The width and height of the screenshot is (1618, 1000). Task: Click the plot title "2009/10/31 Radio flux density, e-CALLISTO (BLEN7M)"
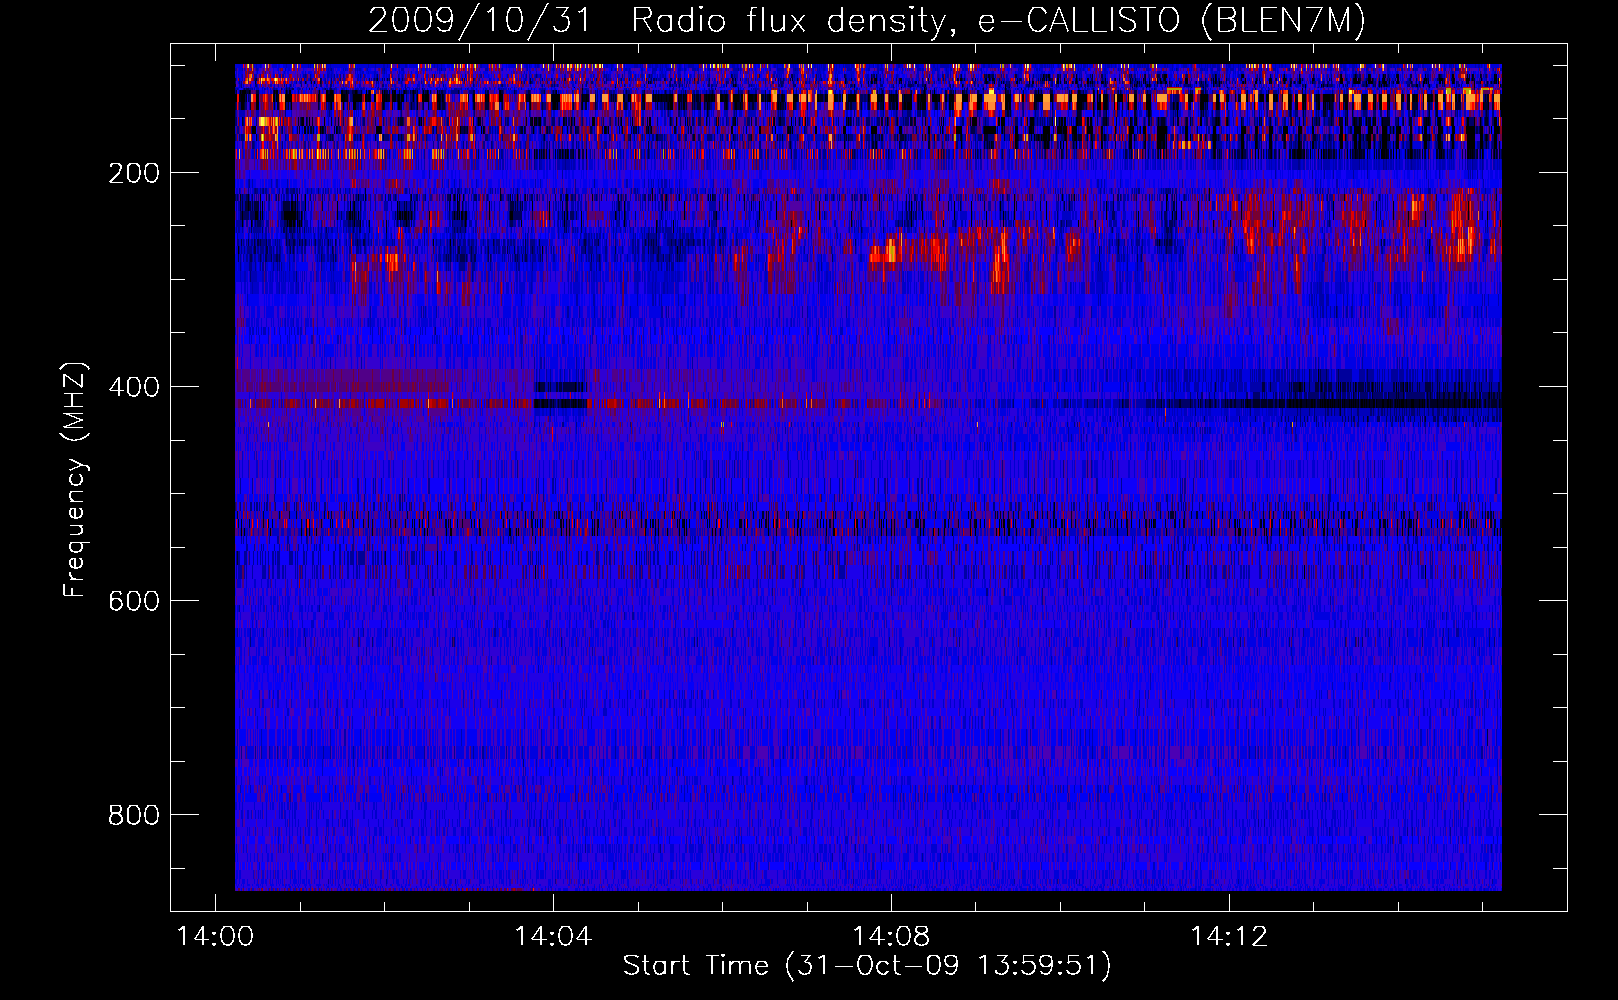[x=867, y=21]
